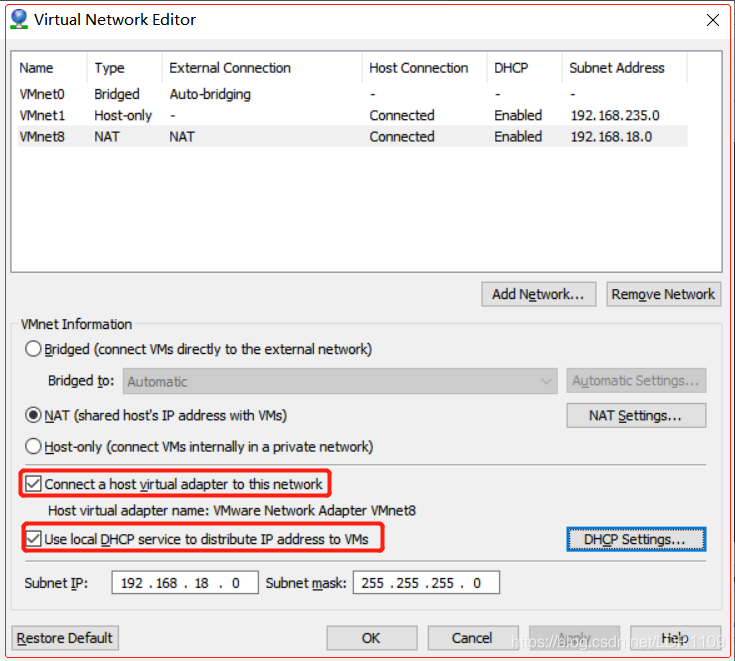The image size is (735, 661).
Task: Open the Bridged to dropdown
Action: point(340,381)
